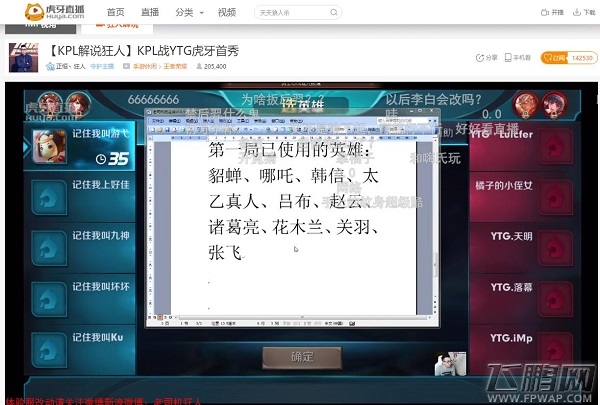Click the 橘子的小侄女 player name
The width and height of the screenshot is (600, 405).
point(504,186)
